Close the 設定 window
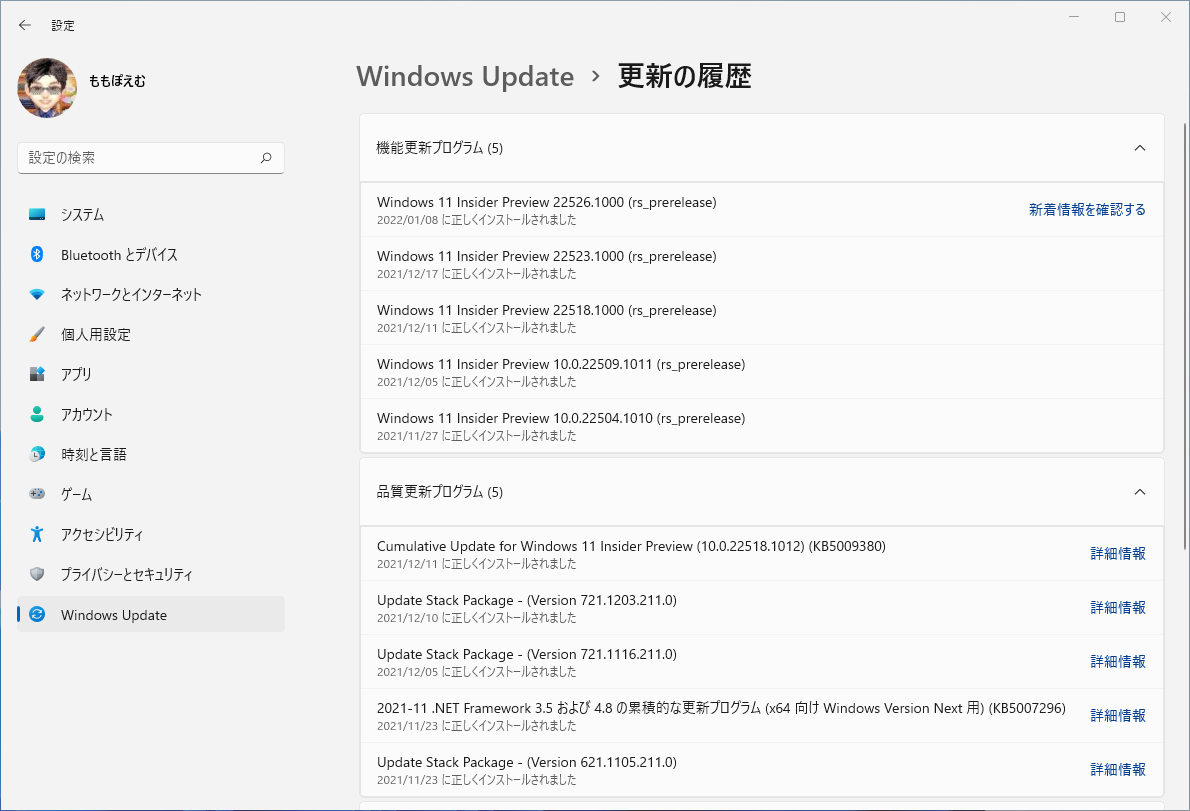This screenshot has width=1190, height=811. pyautogui.click(x=1166, y=17)
